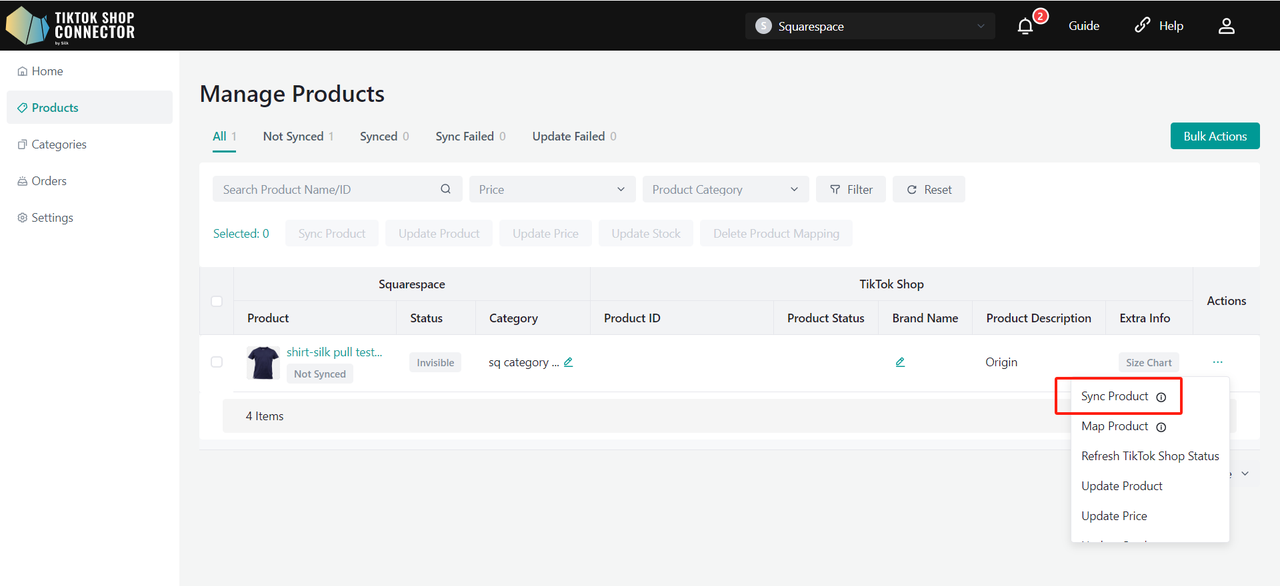
Task: Click the Bulk Actions button
Action: click(1215, 136)
